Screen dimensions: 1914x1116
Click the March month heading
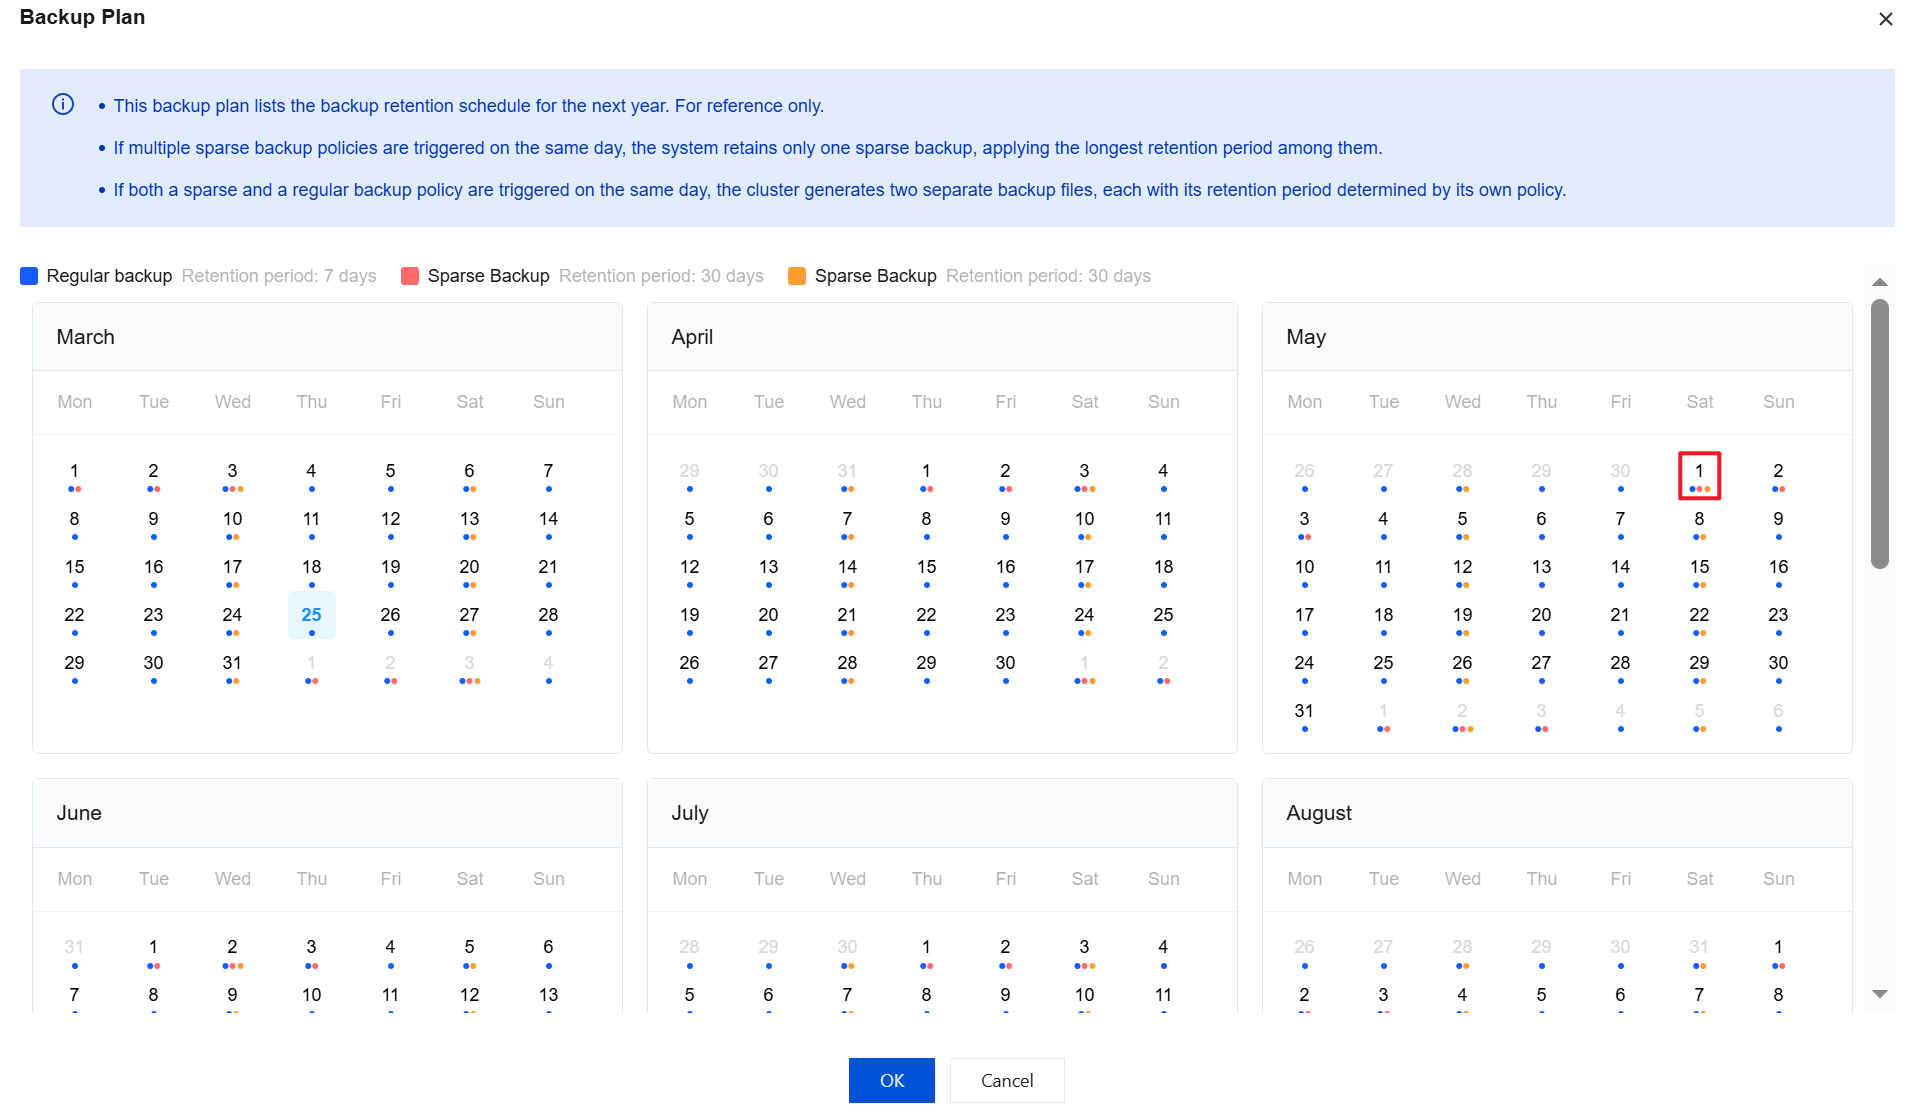(x=86, y=337)
